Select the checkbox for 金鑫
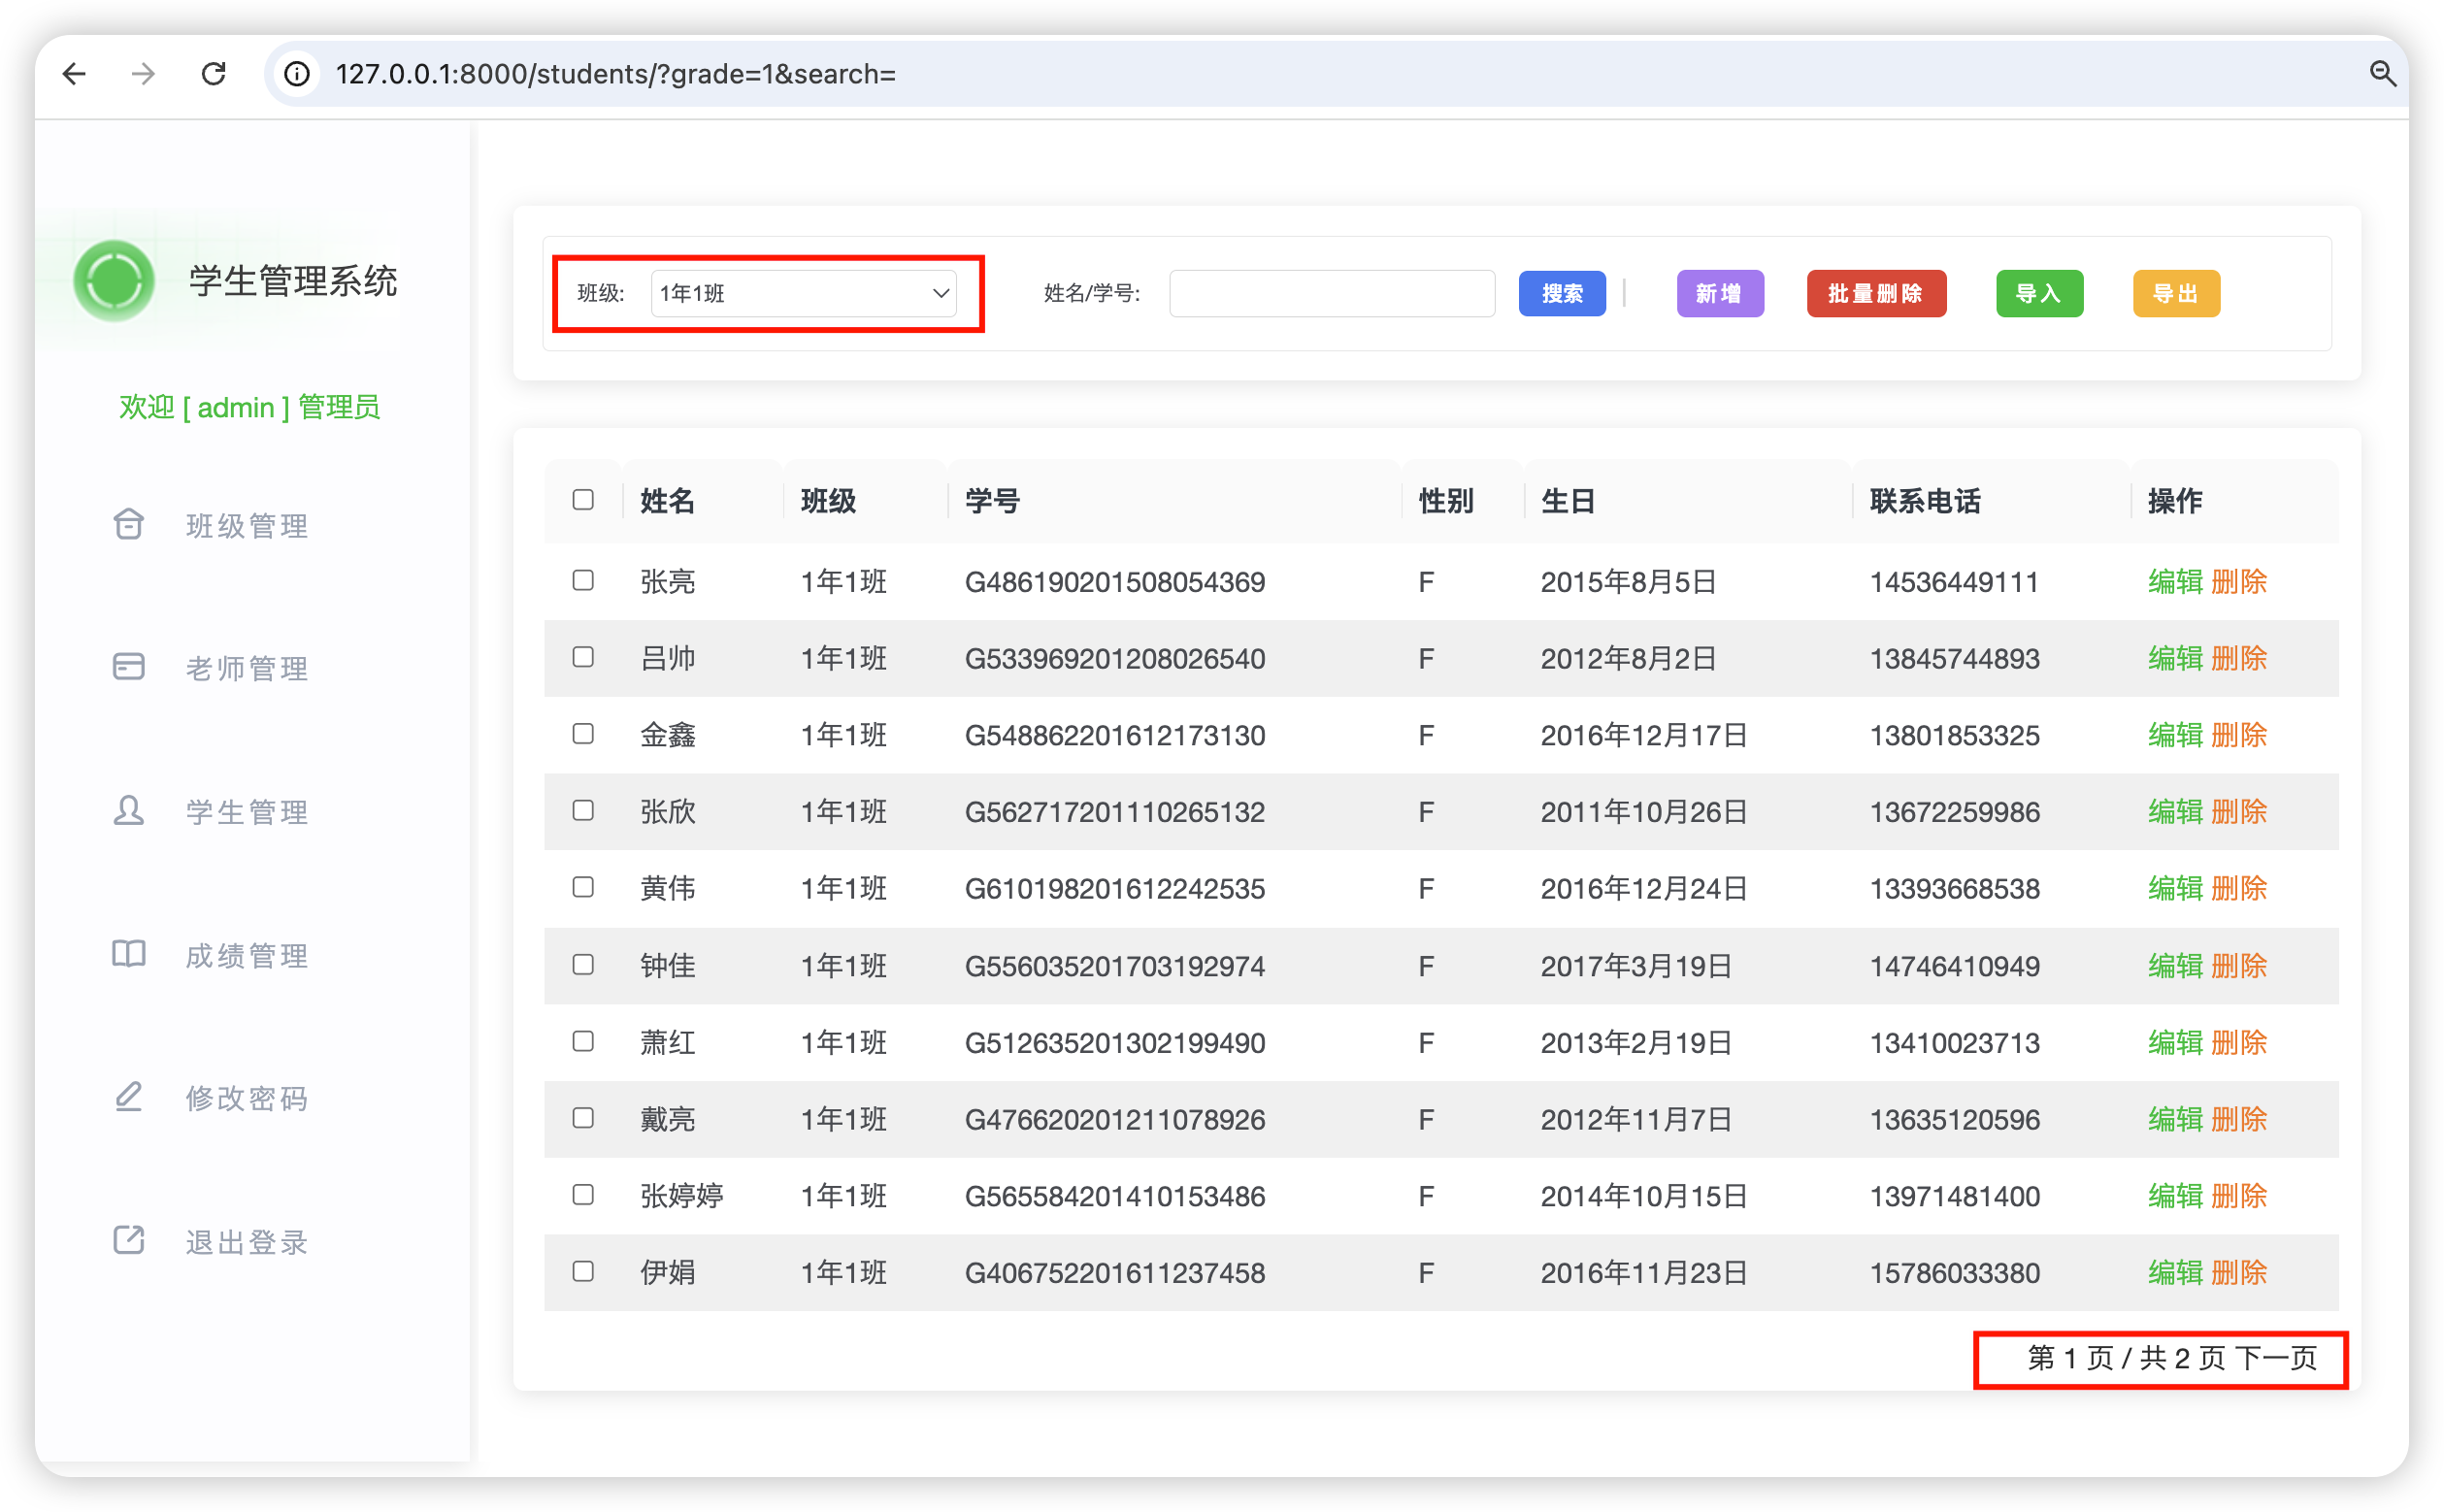 (x=583, y=734)
